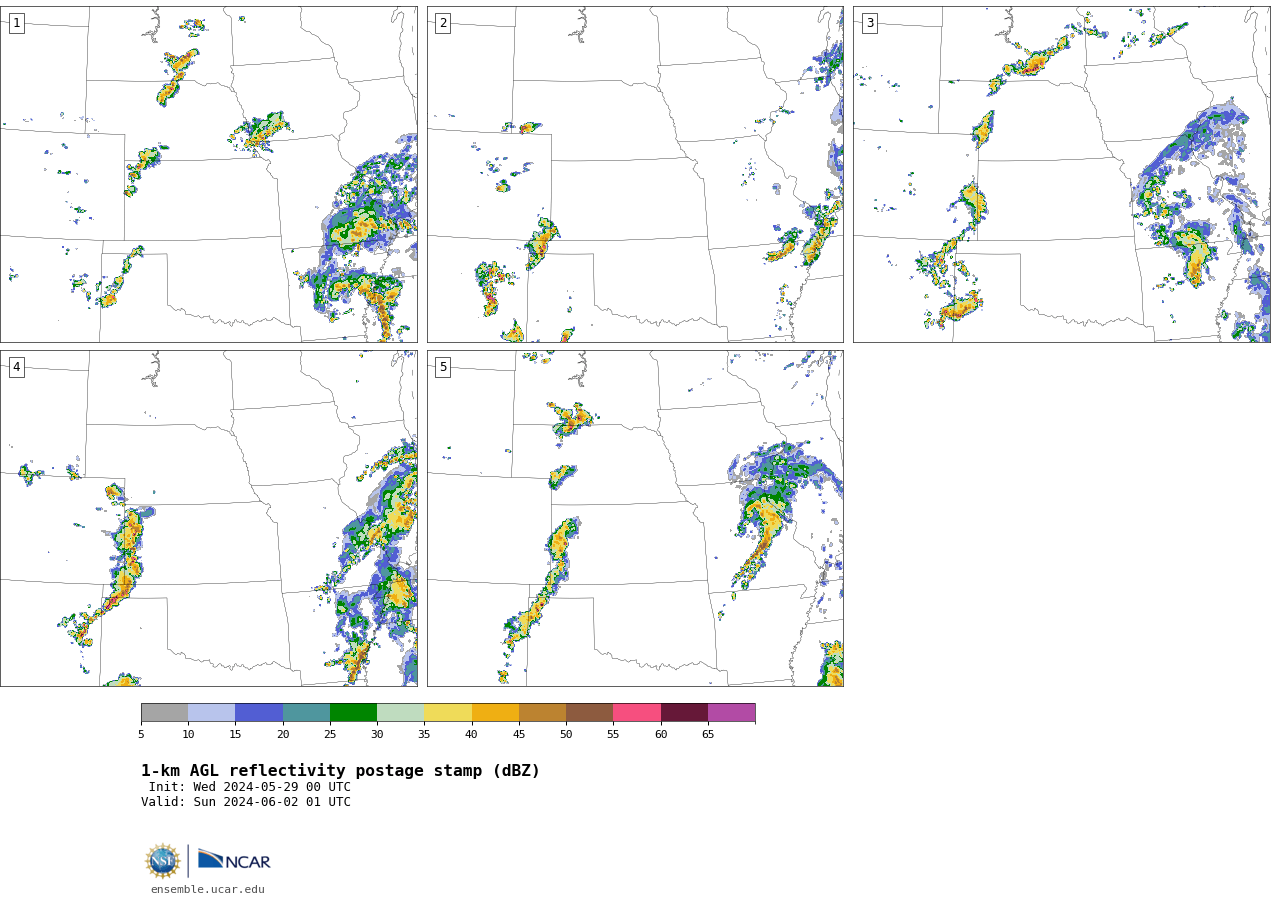
Task: Click the colorbar tick label '50'
Action: (566, 735)
